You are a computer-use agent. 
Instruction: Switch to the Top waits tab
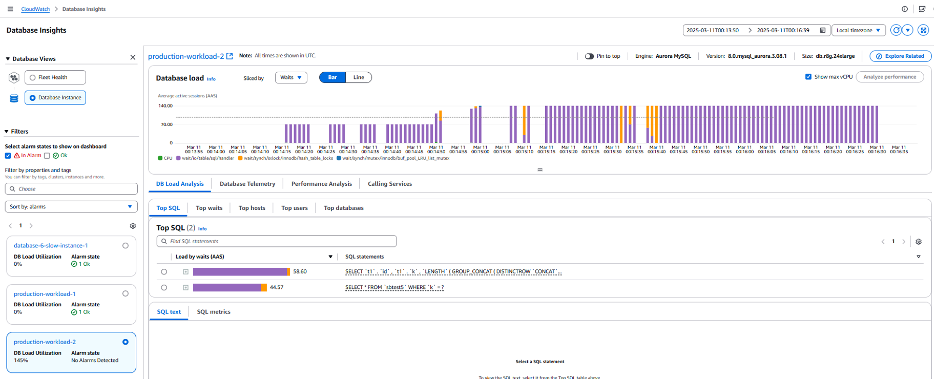click(209, 208)
